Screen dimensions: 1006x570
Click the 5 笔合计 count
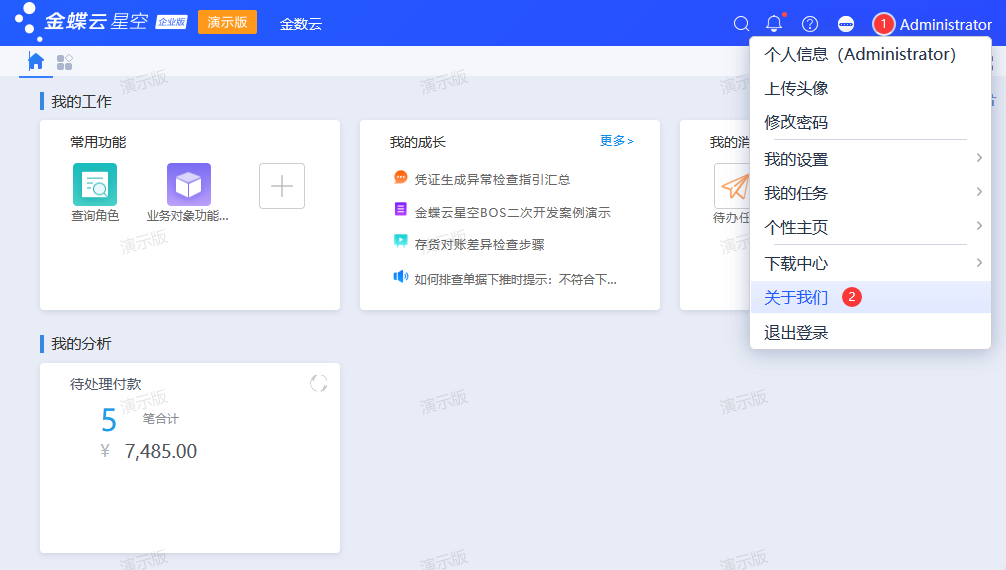tap(108, 420)
